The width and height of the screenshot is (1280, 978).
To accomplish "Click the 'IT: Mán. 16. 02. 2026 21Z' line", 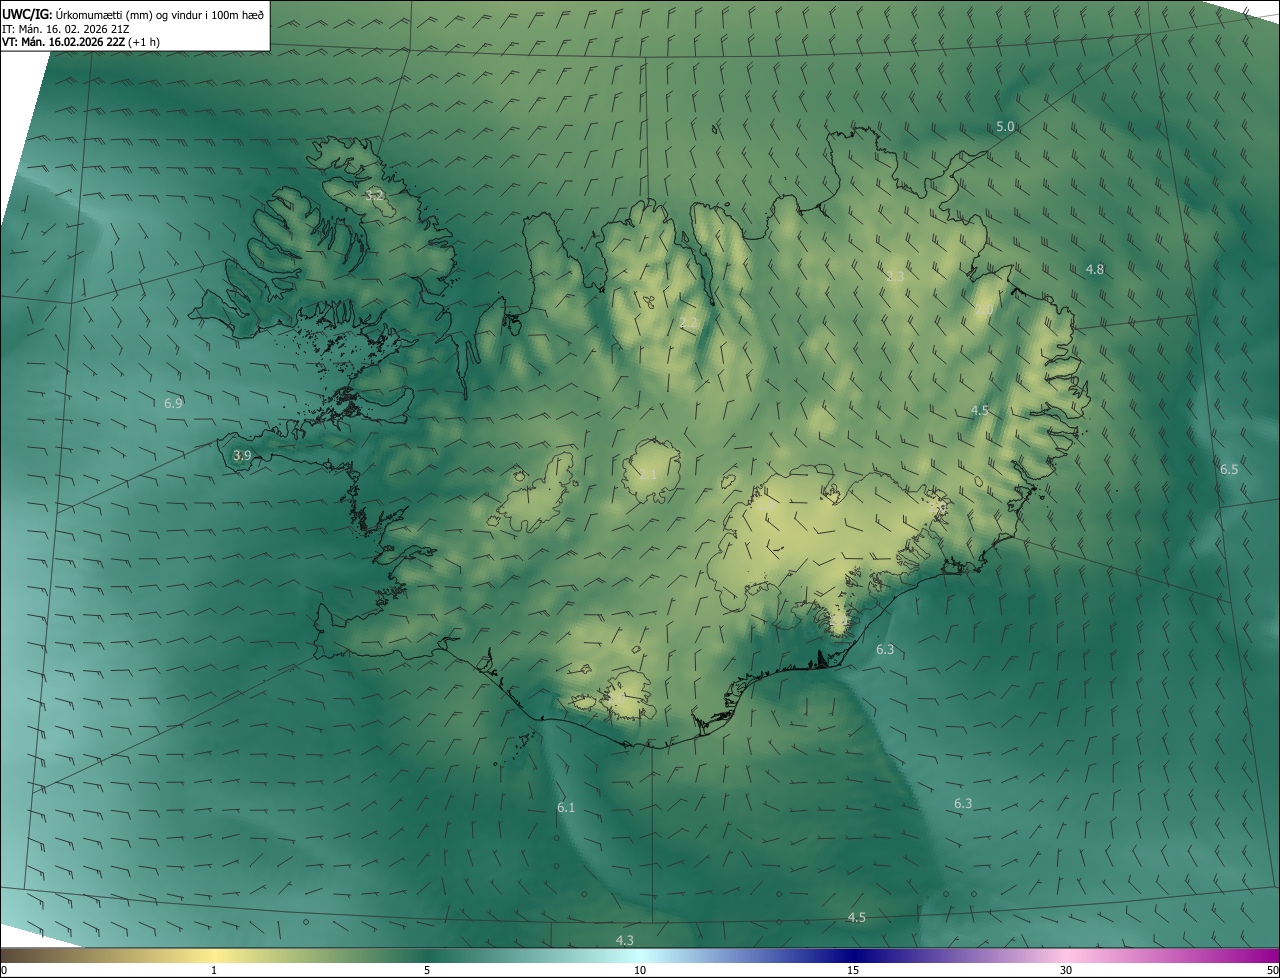I will pos(66,28).
